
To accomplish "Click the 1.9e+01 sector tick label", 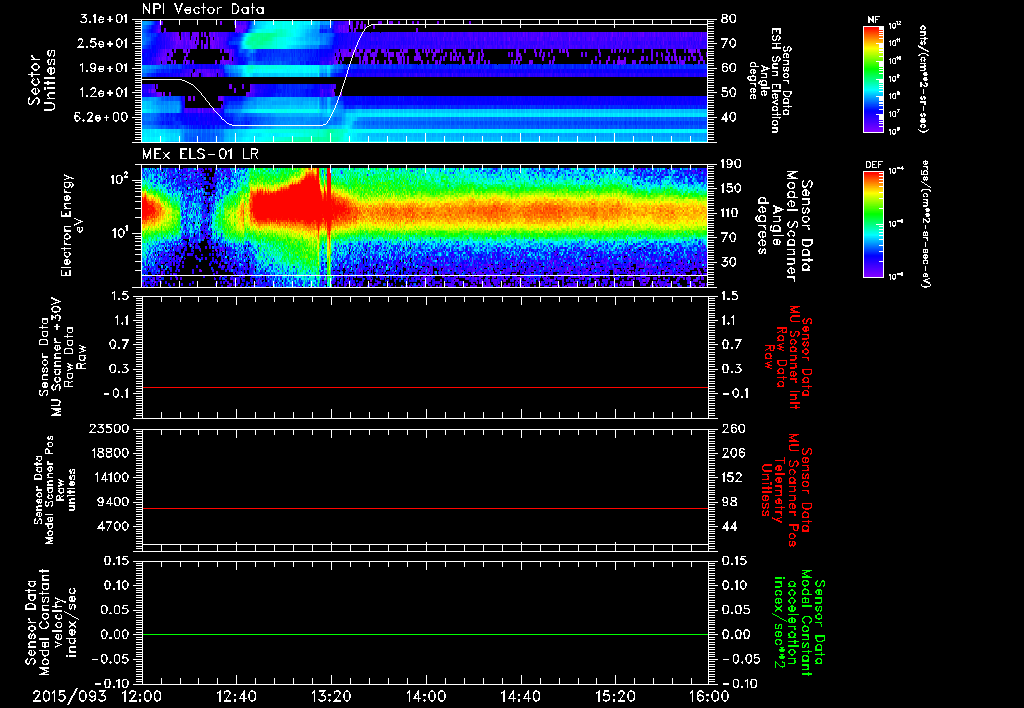I will point(104,68).
